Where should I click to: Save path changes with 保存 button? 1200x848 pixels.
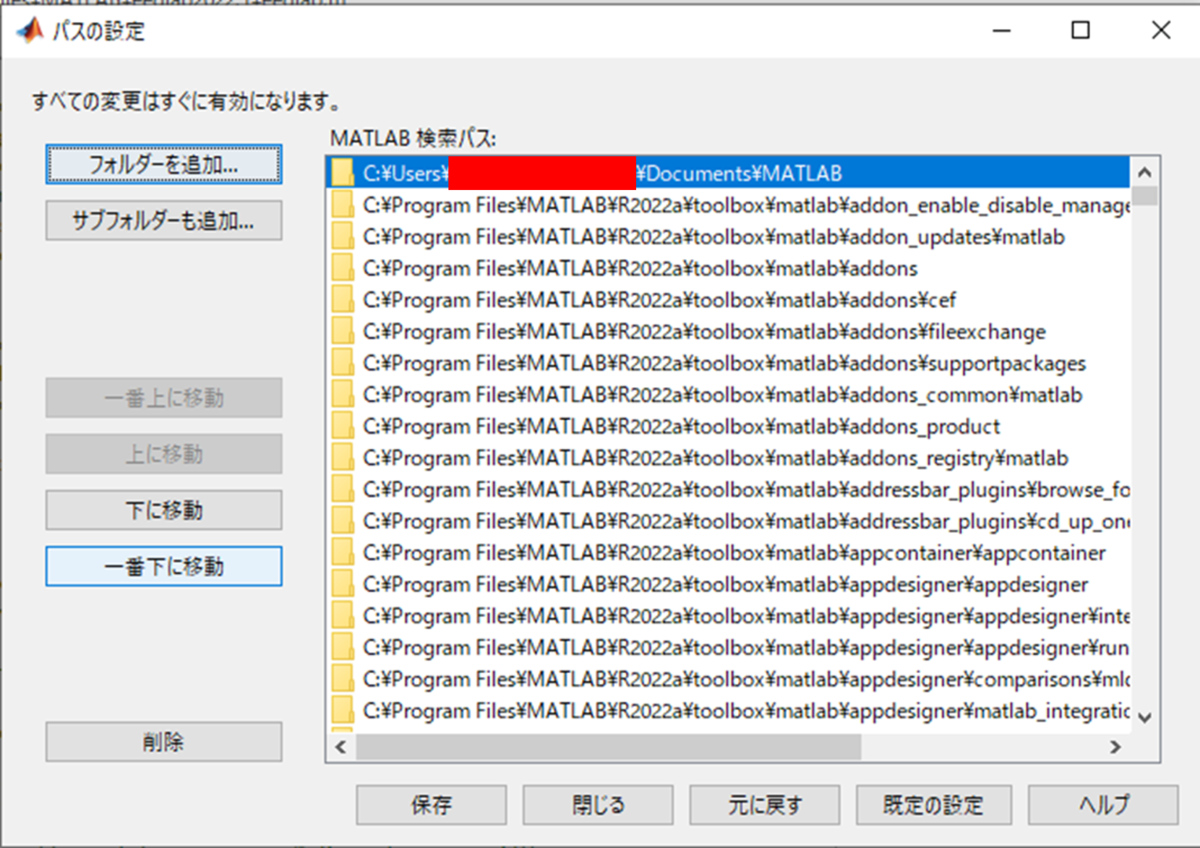click(431, 804)
